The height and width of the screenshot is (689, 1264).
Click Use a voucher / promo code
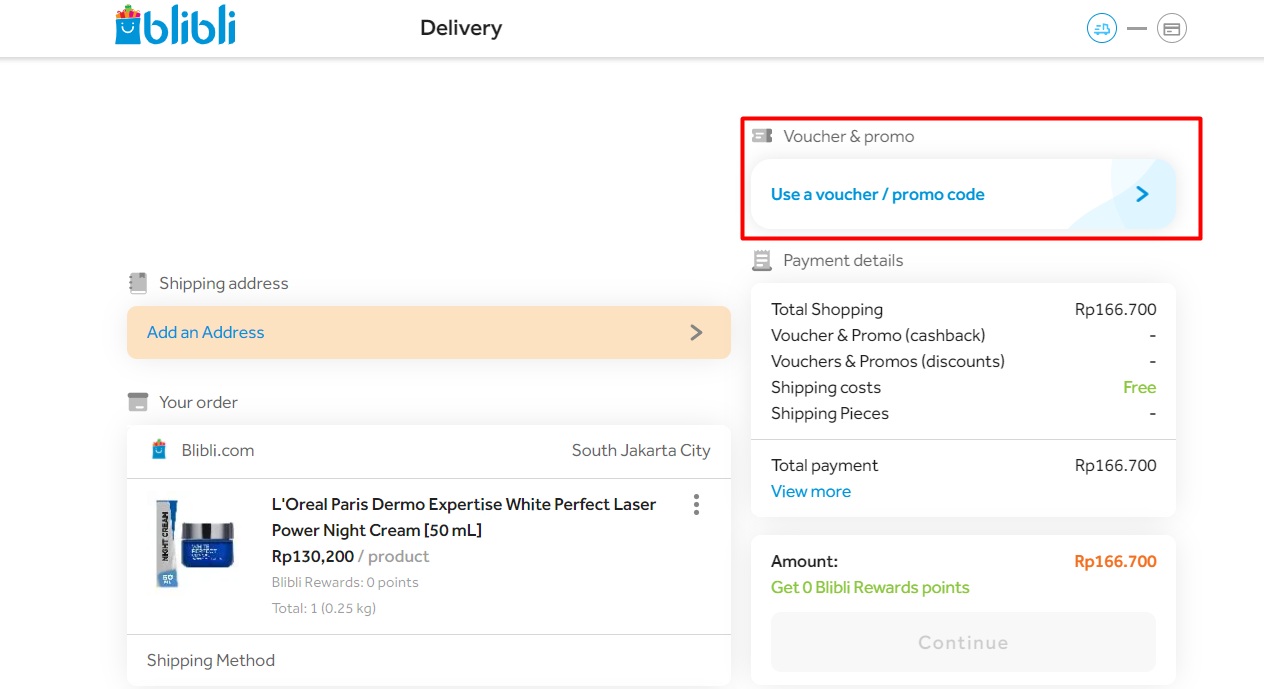[x=877, y=194]
